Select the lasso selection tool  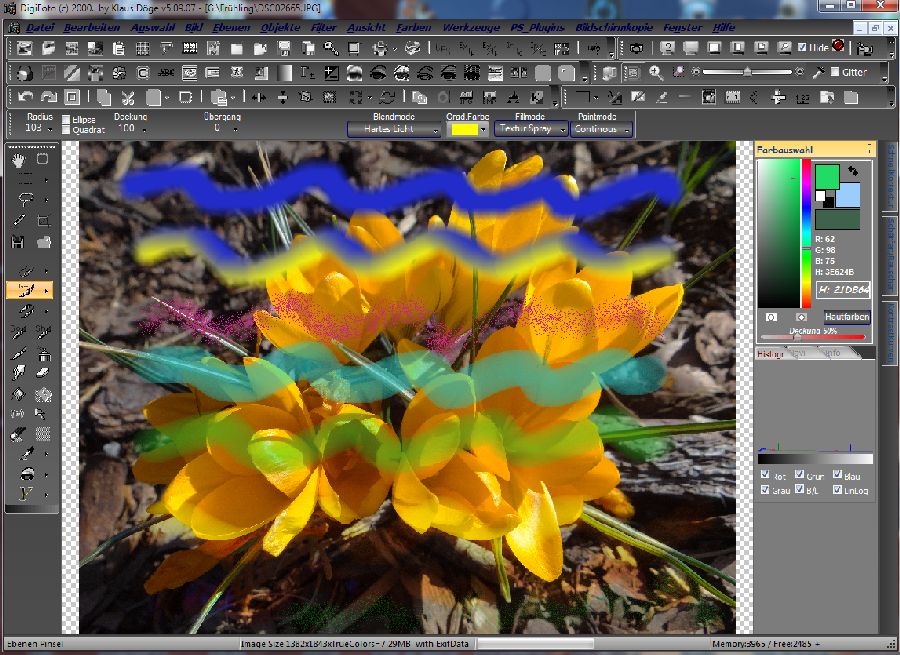[19, 198]
